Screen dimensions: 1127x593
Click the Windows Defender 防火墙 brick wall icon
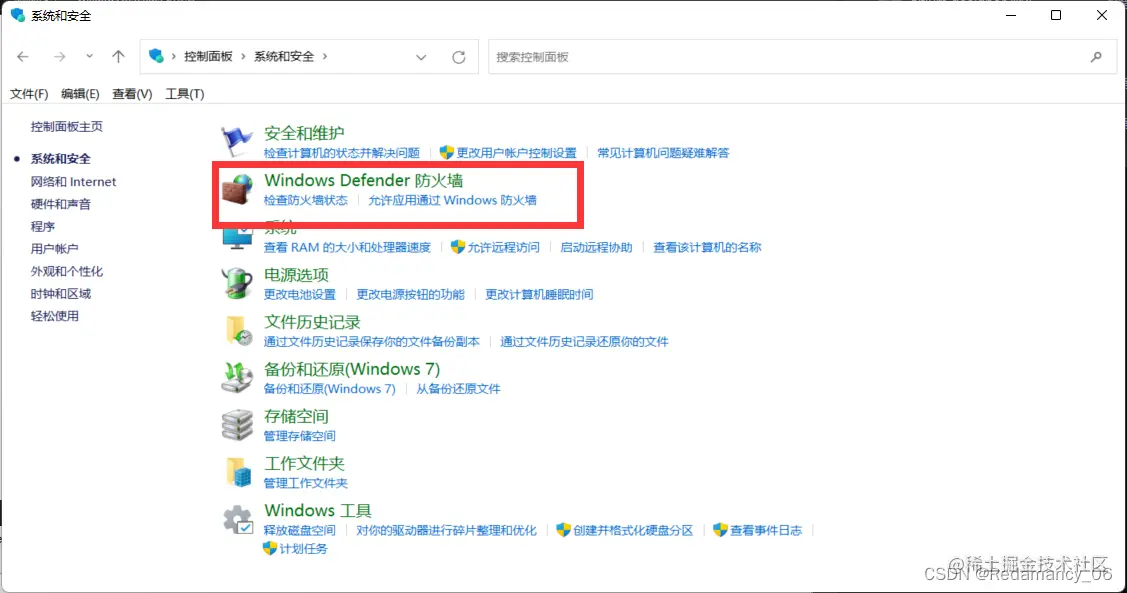click(237, 189)
